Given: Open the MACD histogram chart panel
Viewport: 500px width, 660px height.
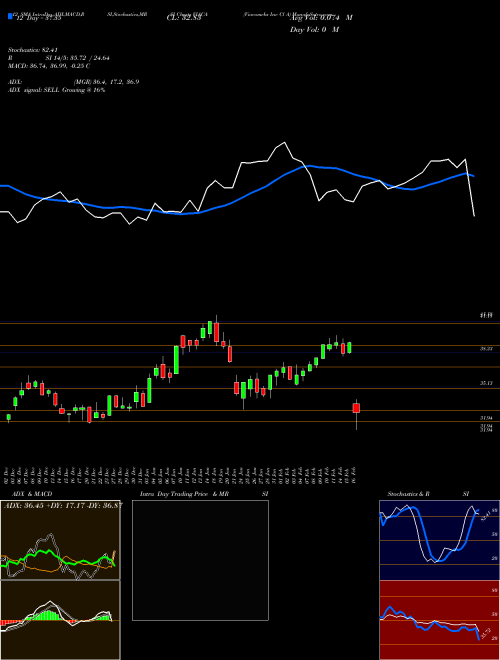Looking at the screenshot, I should (60, 620).
